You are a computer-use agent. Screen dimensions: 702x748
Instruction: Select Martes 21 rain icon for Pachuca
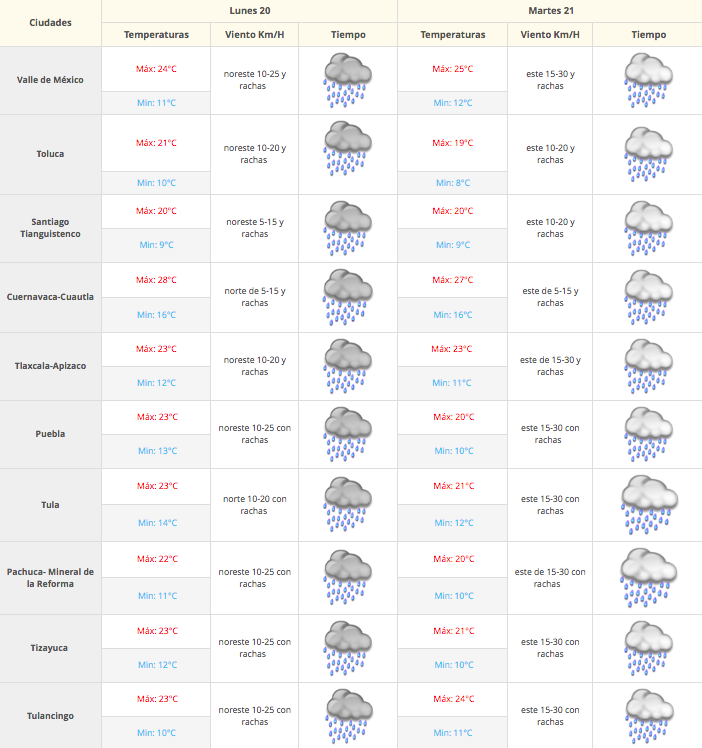(647, 577)
